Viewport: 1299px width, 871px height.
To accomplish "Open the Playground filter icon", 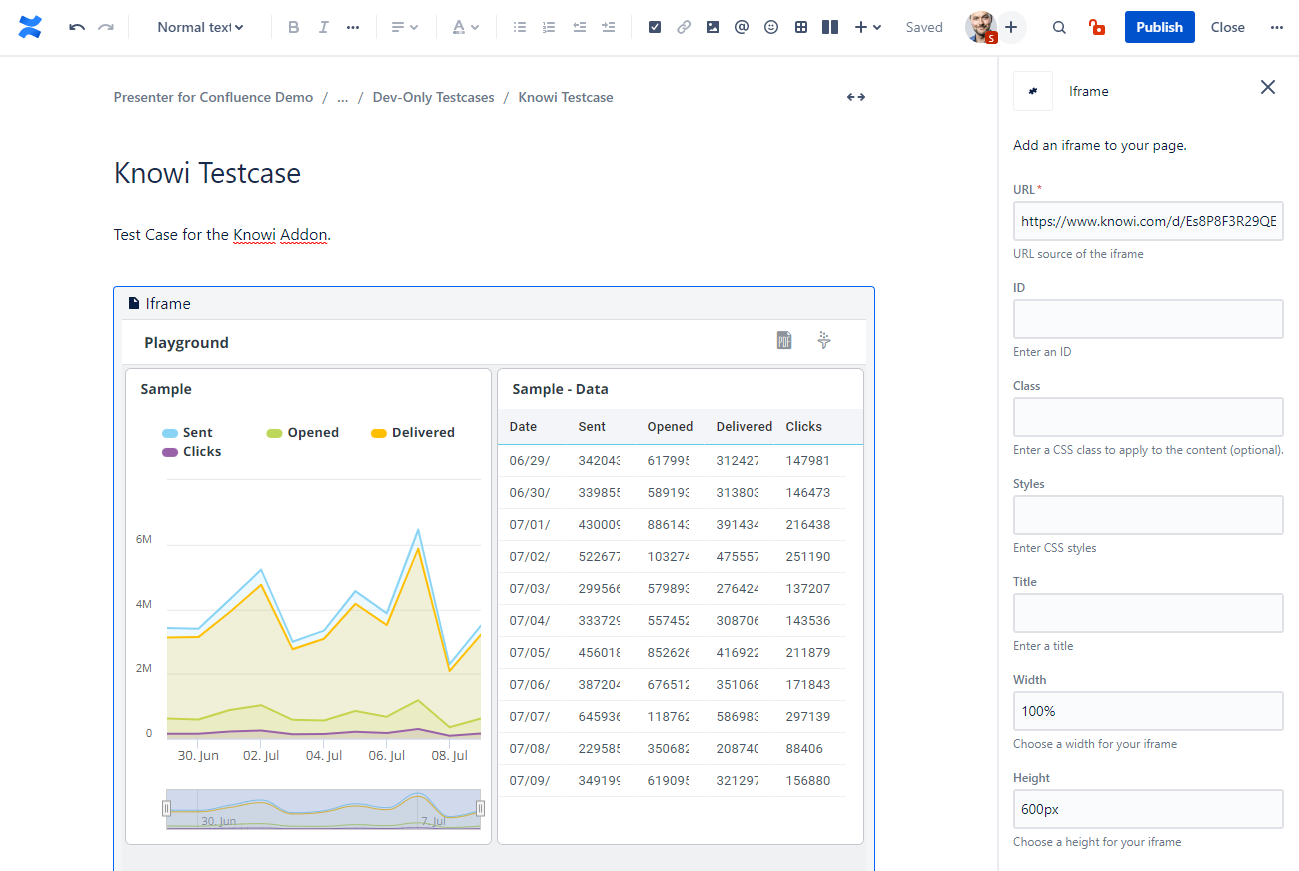I will pos(824,341).
